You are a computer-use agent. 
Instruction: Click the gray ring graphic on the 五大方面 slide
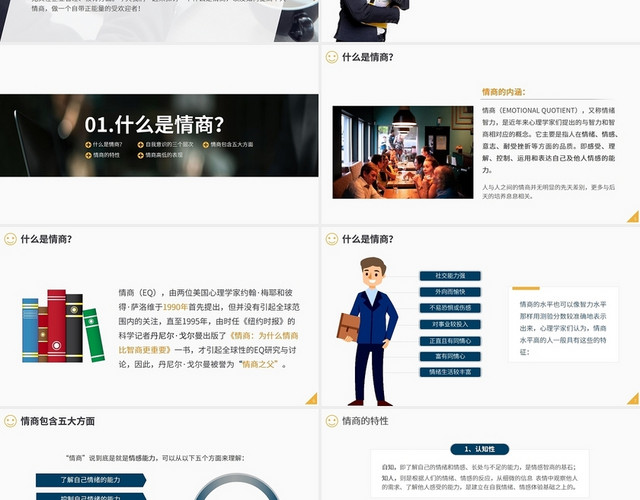click(237, 487)
